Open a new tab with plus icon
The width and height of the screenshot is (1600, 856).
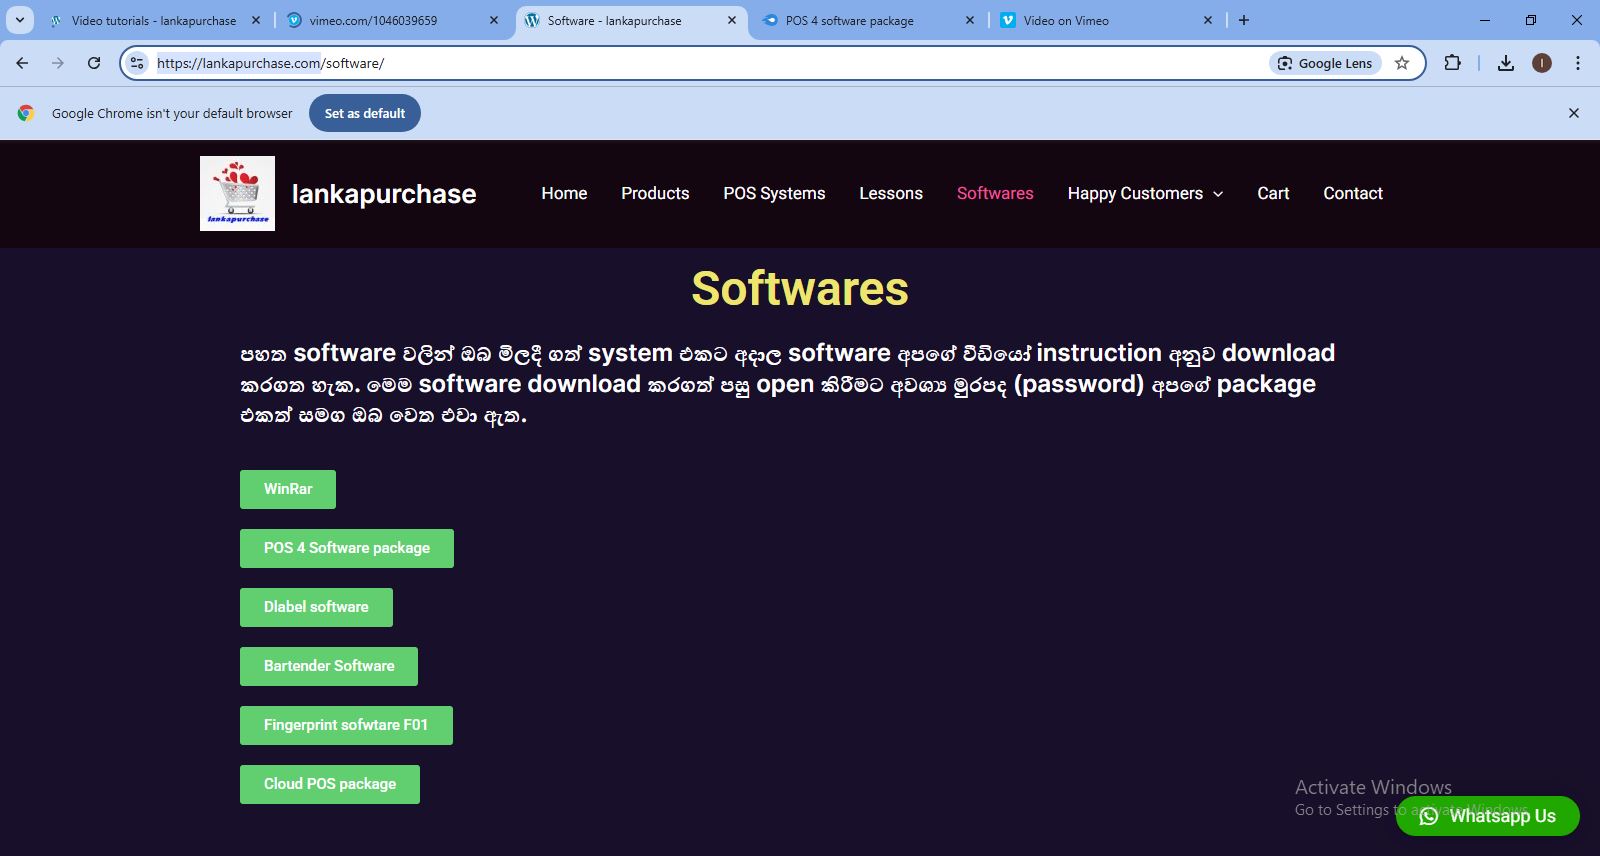coord(1244,20)
